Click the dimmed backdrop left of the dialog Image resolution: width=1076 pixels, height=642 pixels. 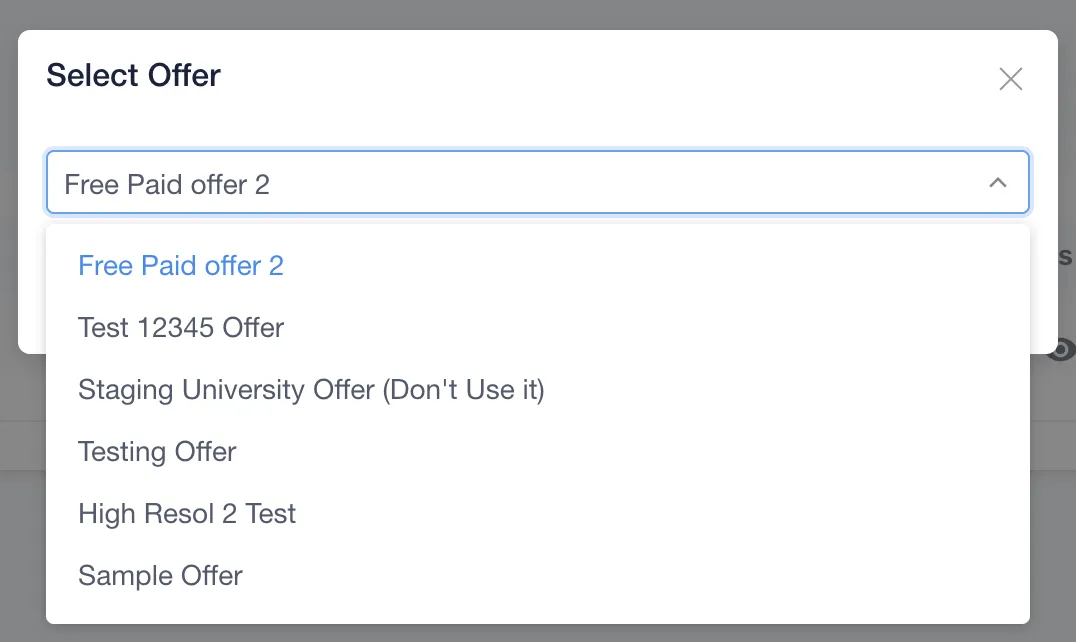pos(8,200)
